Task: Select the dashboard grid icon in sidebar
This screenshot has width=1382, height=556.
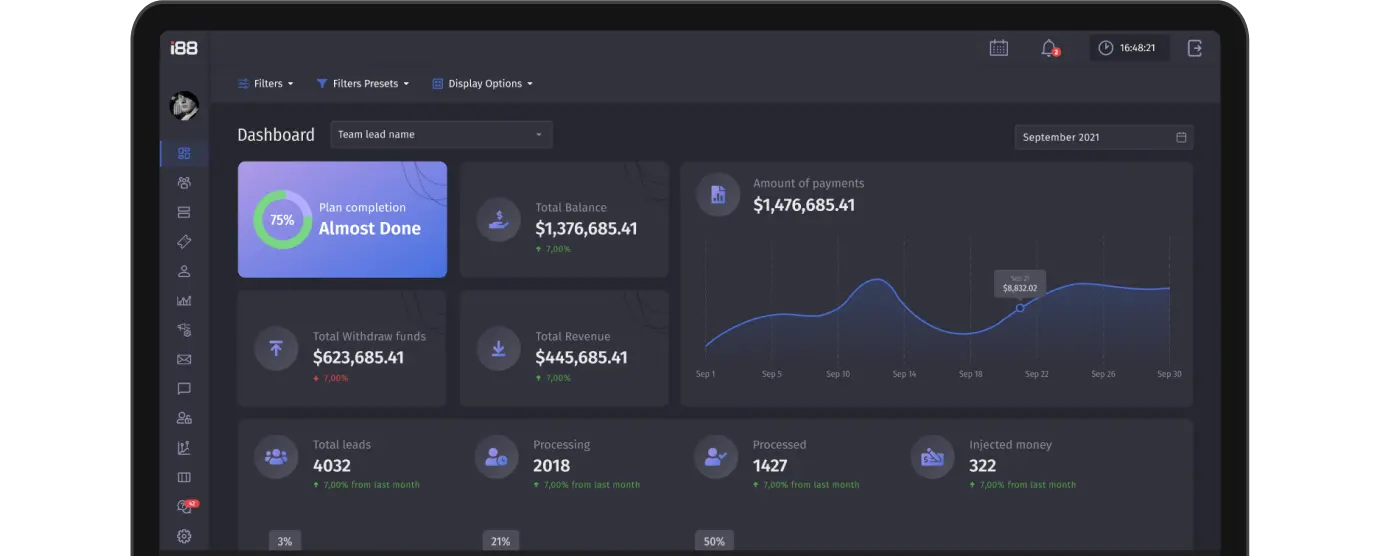Action: coord(184,153)
